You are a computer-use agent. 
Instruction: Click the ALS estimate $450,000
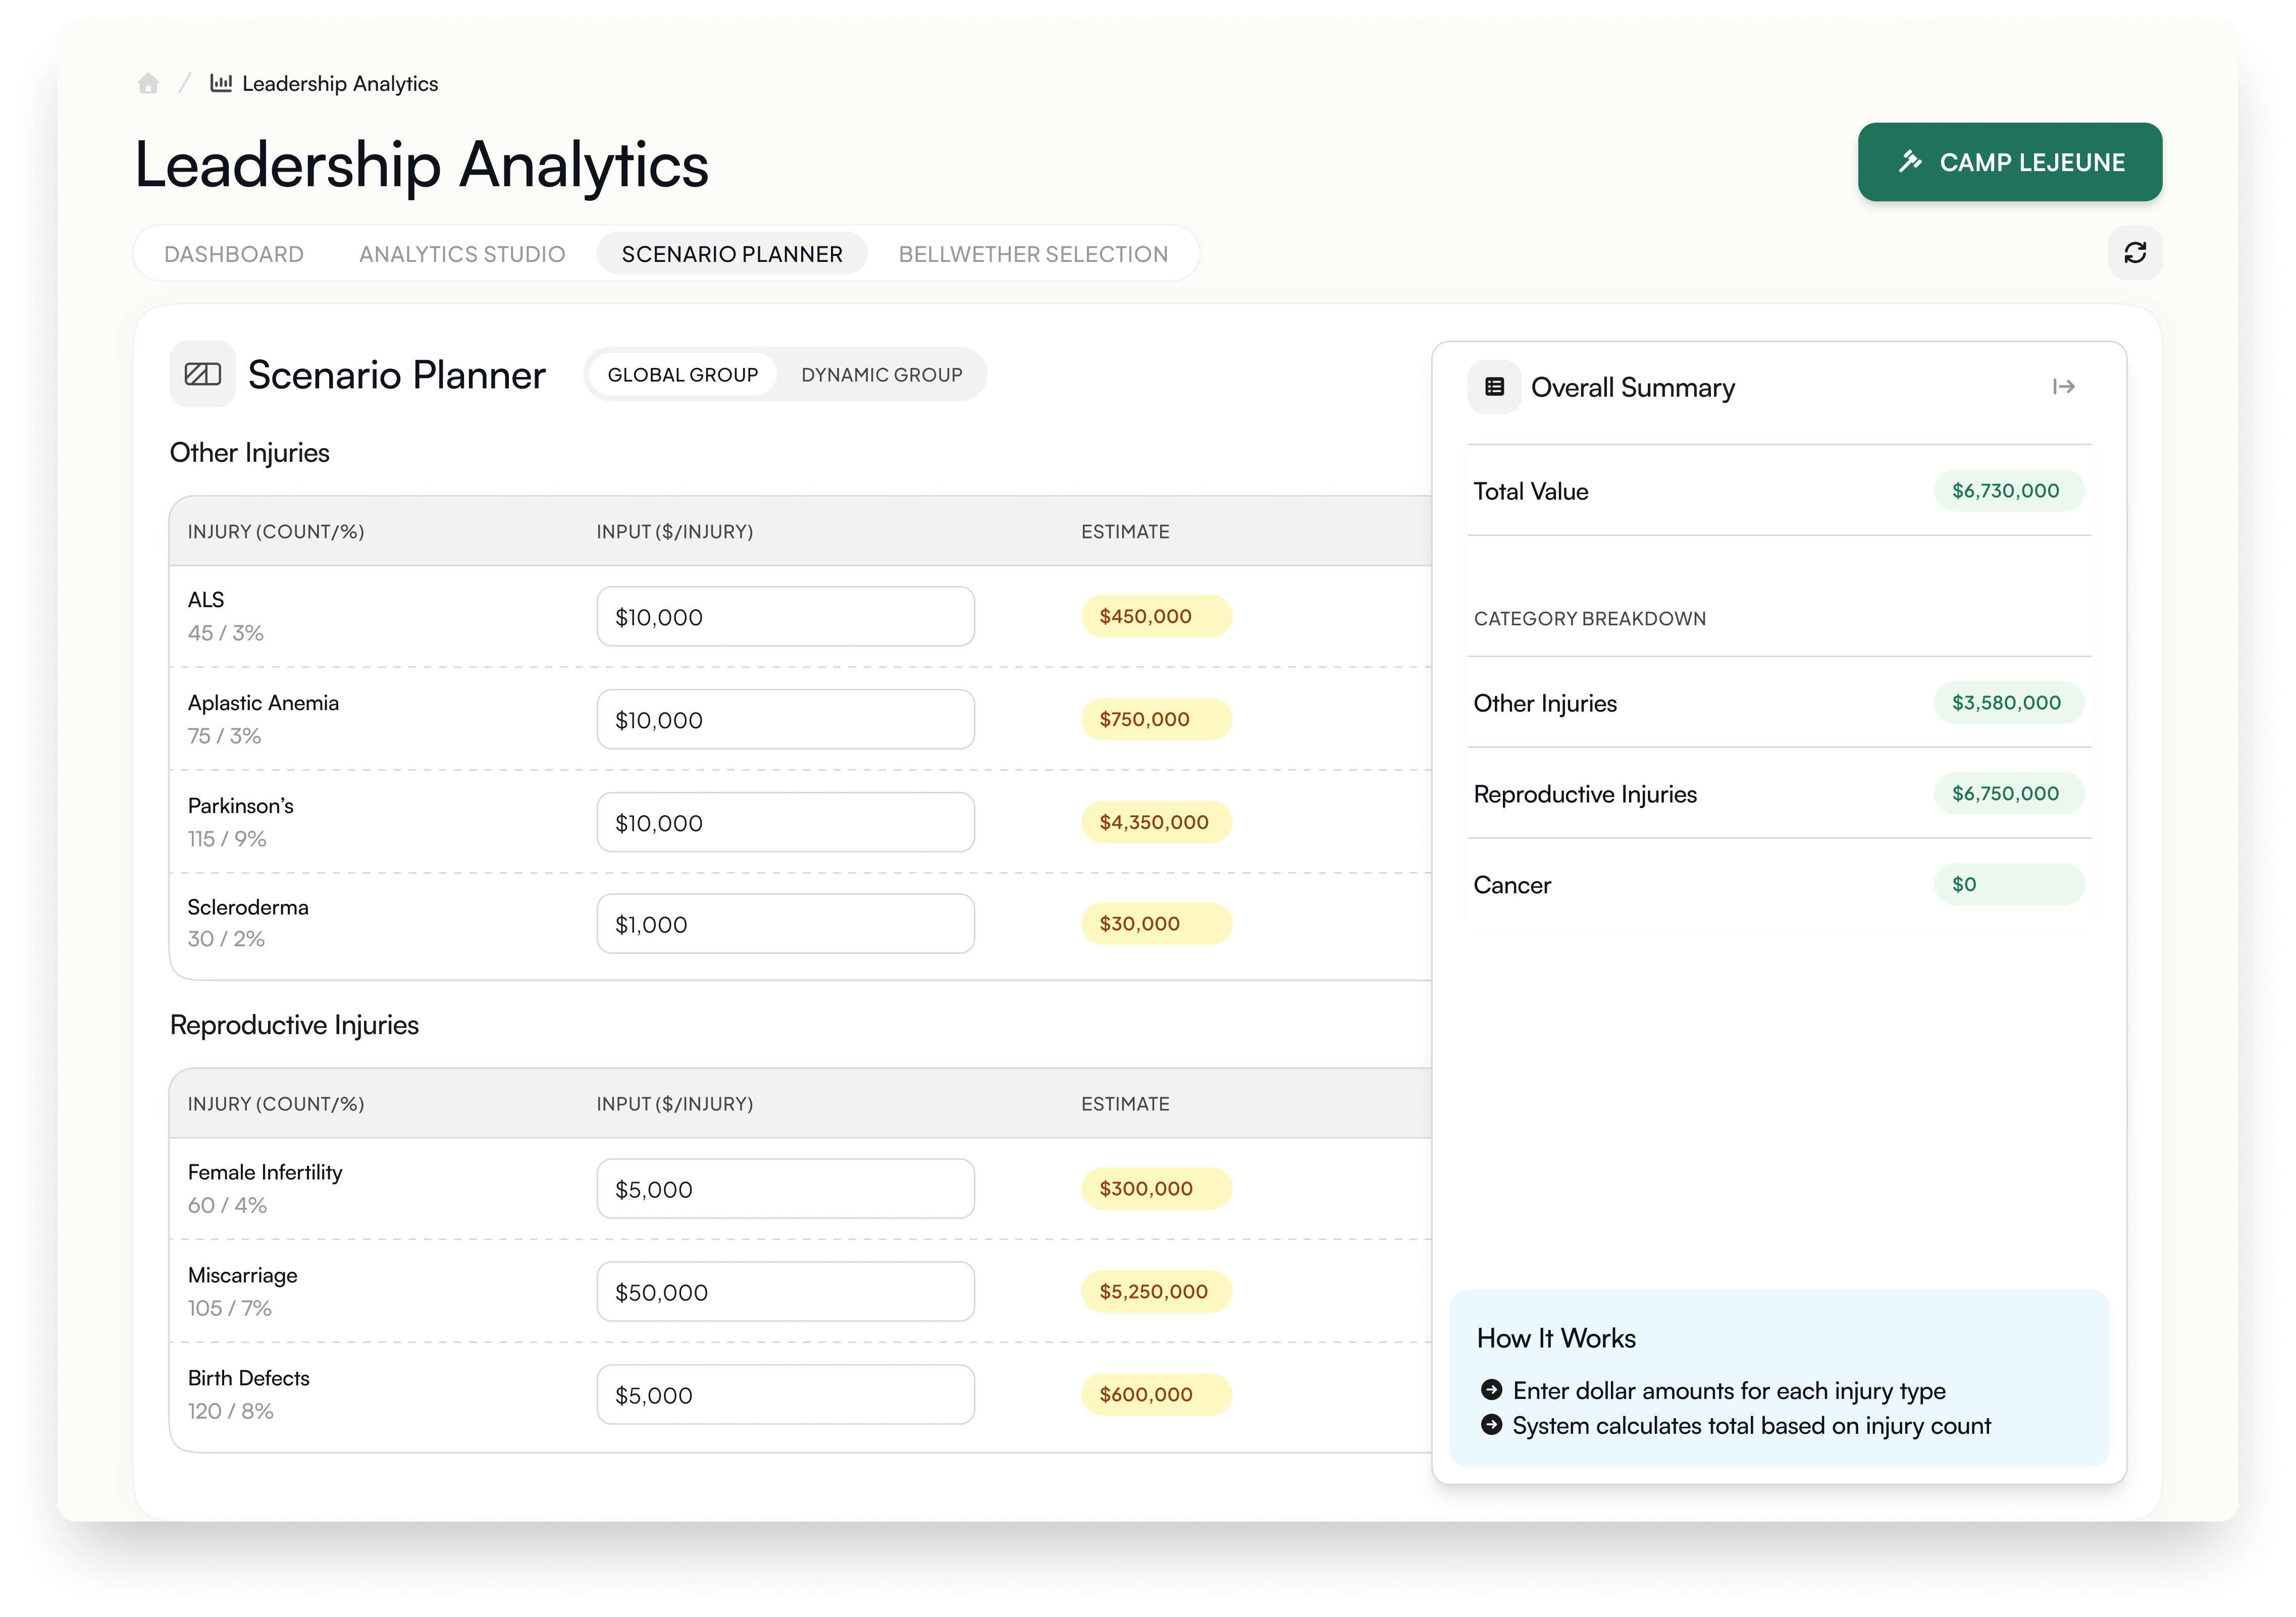(x=1156, y=617)
